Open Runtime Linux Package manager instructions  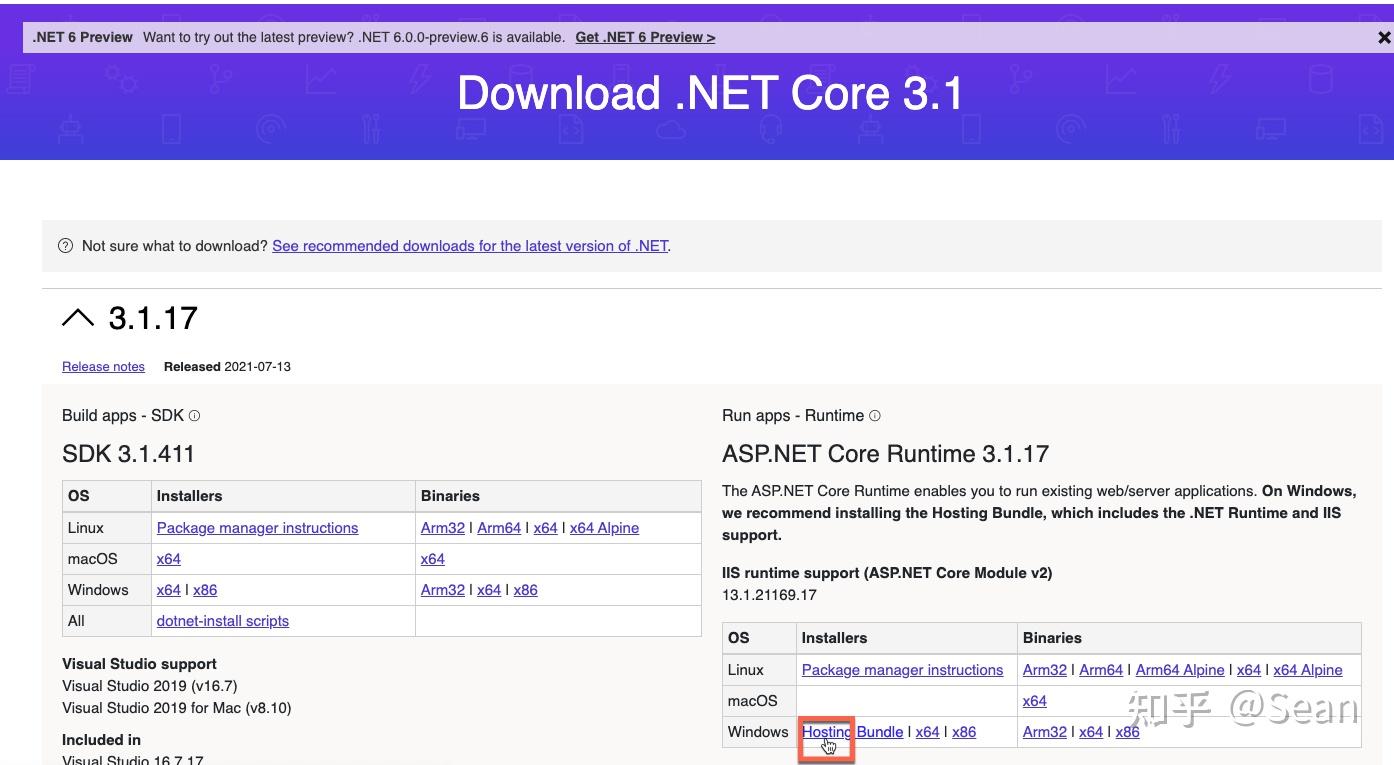pyautogui.click(x=902, y=670)
